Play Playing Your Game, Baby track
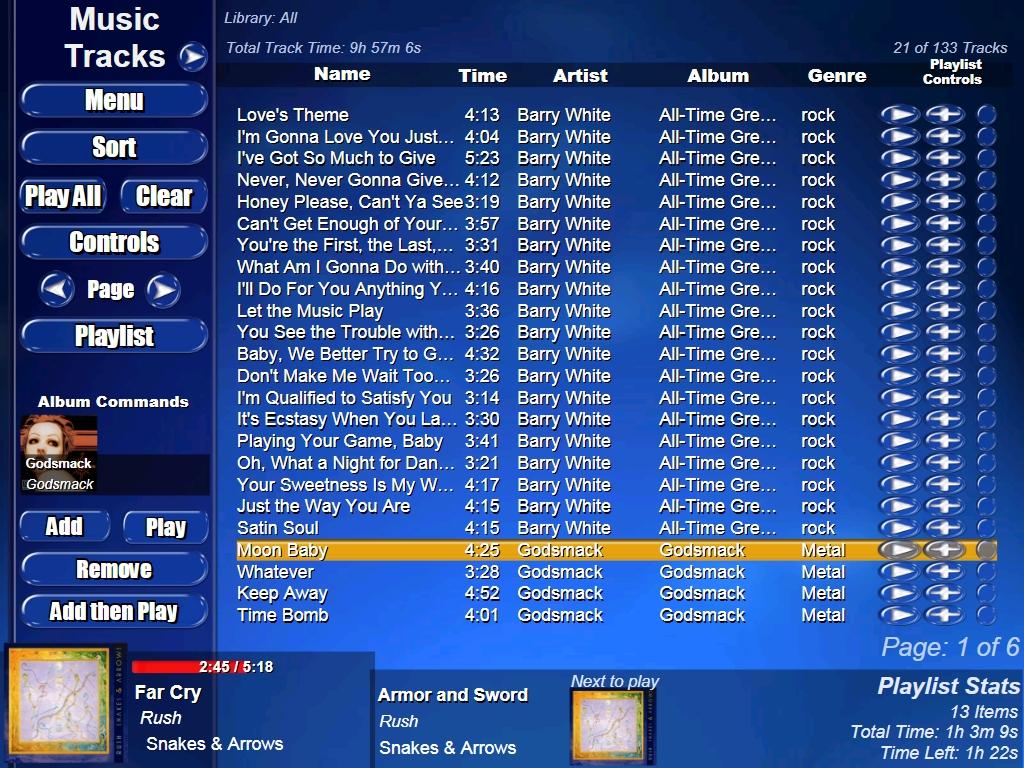The width and height of the screenshot is (1024, 768). (900, 441)
